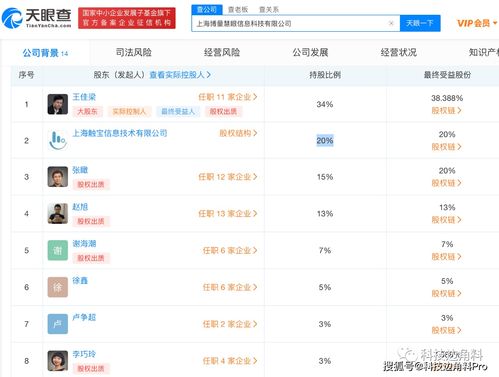Expand 任职 4 家企业 for 李巧玲
This screenshot has width=499, height=377.
coord(230,361)
